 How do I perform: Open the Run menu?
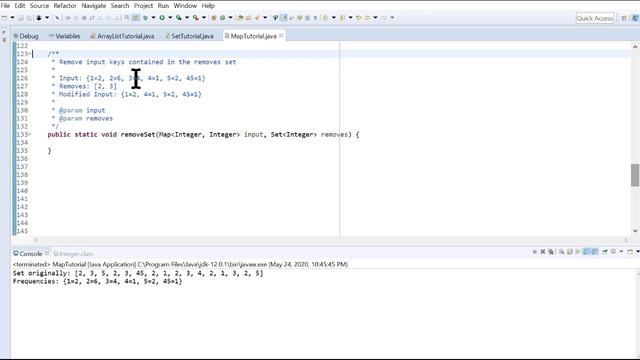(163, 6)
